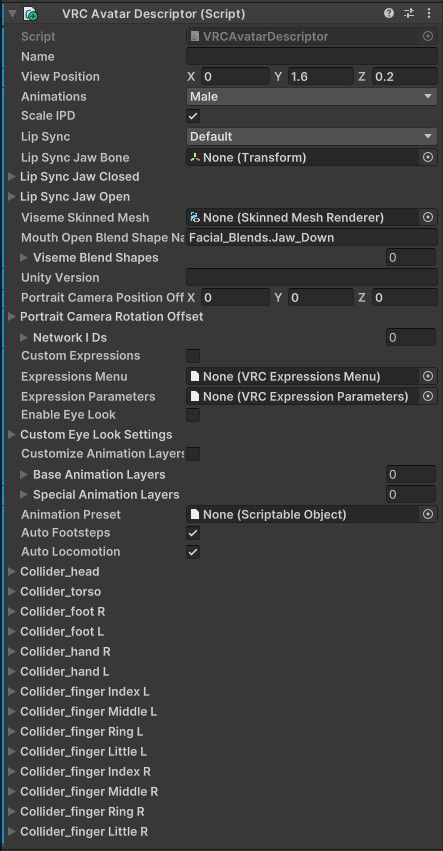Screen dimensions: 443x851
Task: Open the Animations dropdown set to Male
Action: coord(312,97)
